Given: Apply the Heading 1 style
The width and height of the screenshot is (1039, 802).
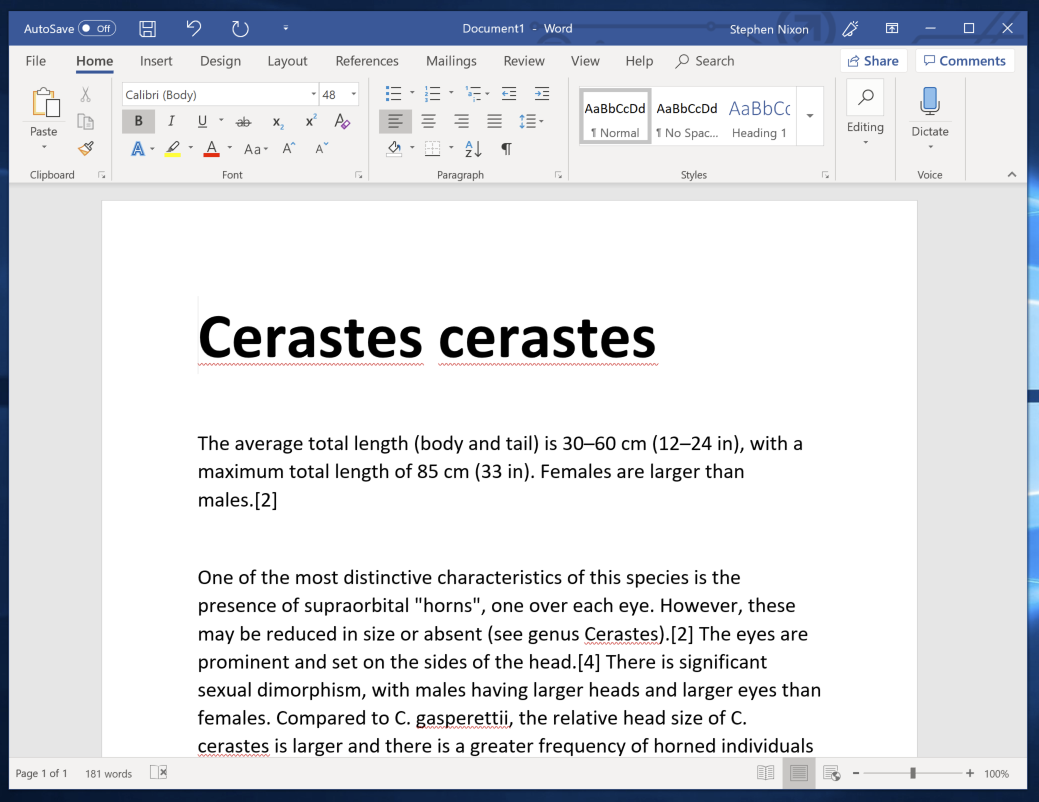Looking at the screenshot, I should [x=759, y=117].
